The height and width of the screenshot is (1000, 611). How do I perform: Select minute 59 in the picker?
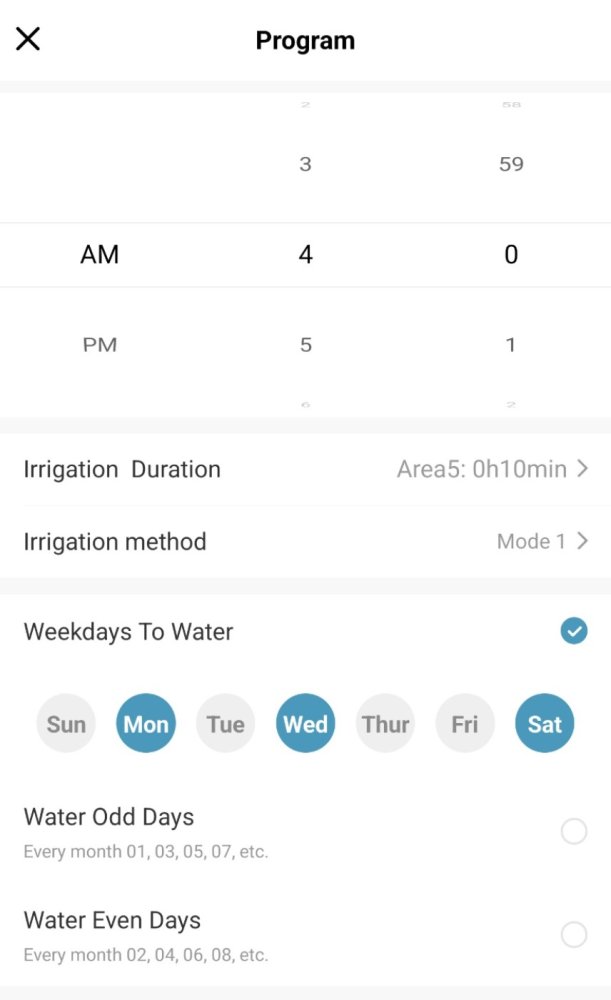[511, 164]
